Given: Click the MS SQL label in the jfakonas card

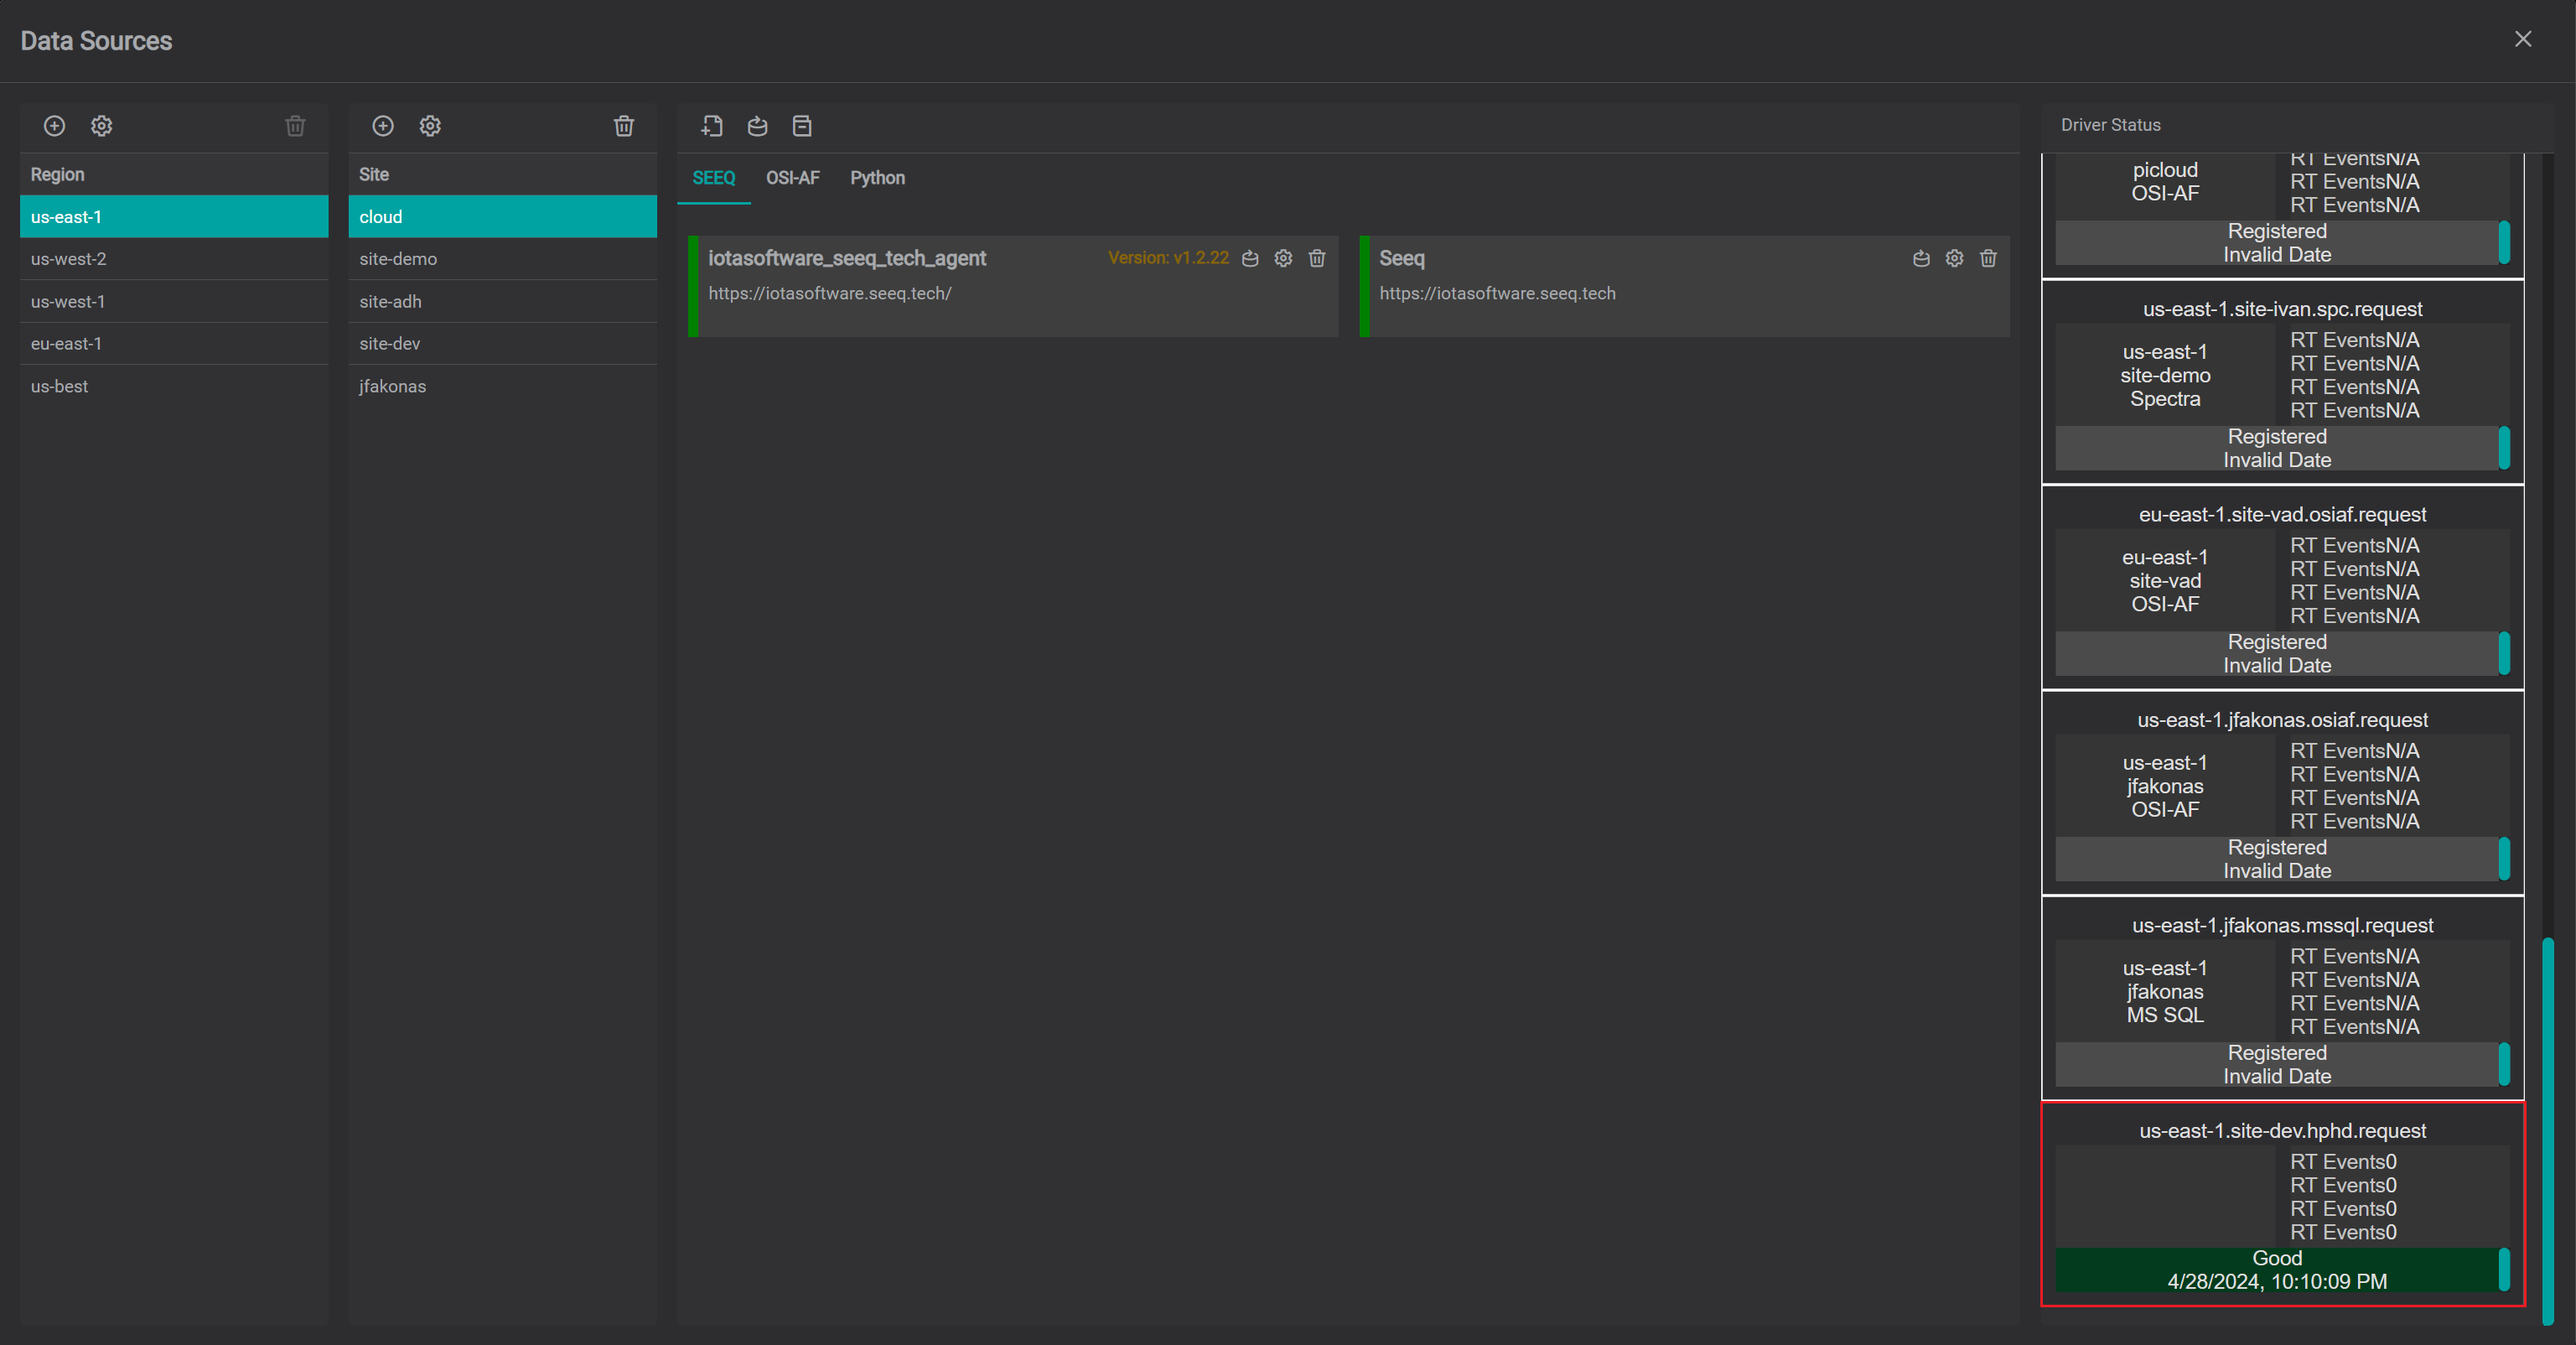Looking at the screenshot, I should click(x=2165, y=1015).
